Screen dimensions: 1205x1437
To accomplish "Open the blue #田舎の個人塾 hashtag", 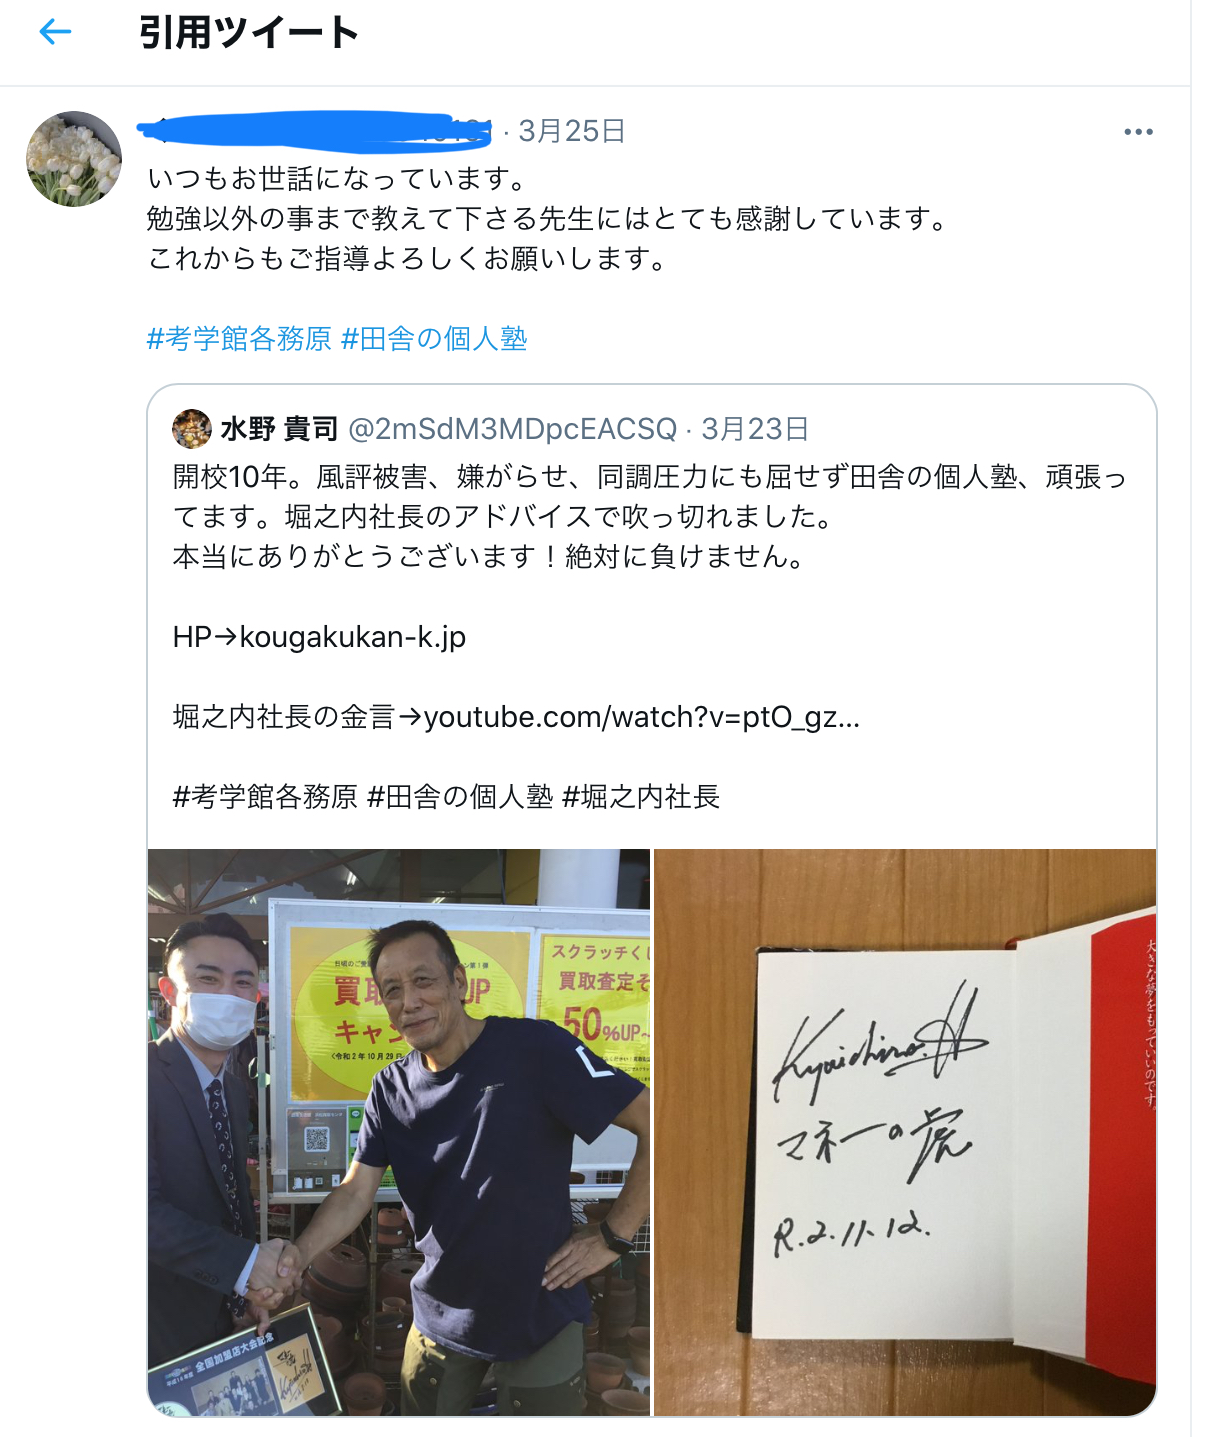I will [x=434, y=339].
